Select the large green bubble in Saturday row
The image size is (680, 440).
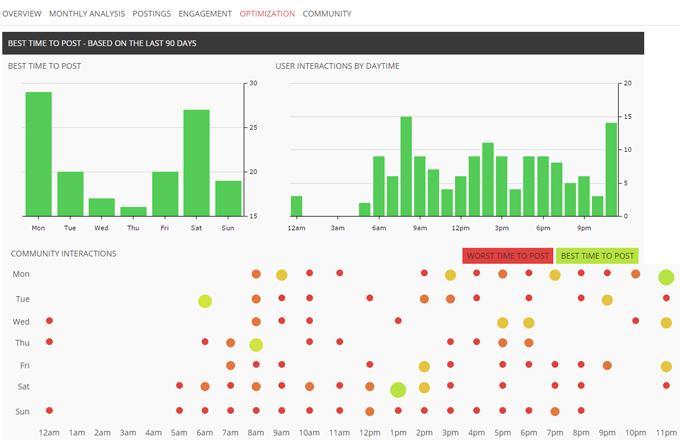pos(398,389)
